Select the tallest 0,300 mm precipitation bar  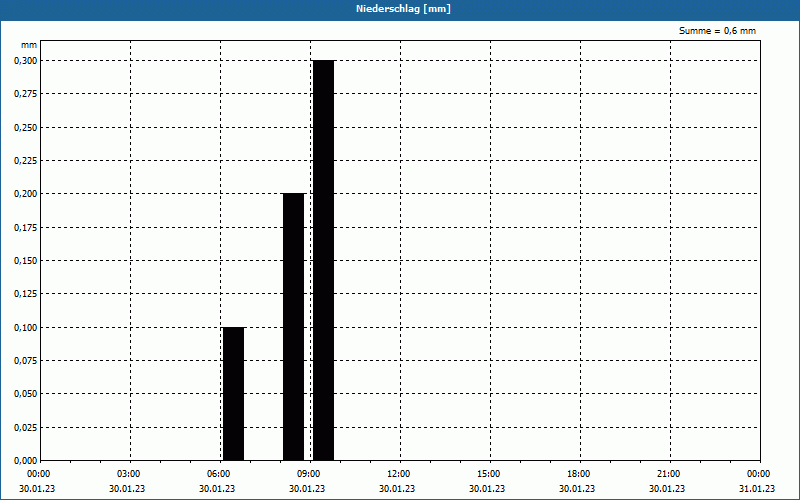tap(323, 260)
